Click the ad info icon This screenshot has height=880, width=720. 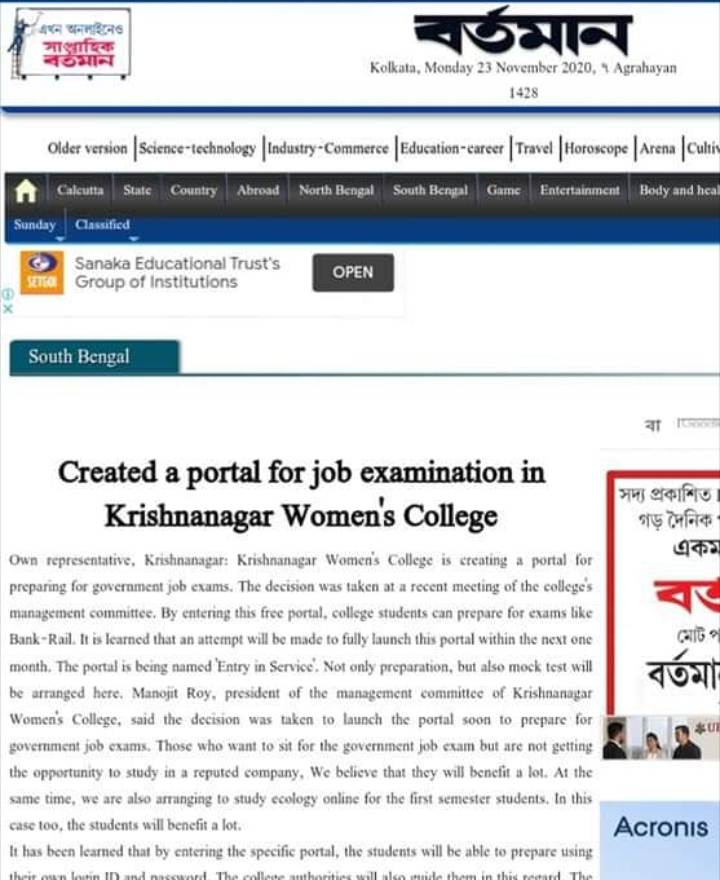(x=8, y=294)
